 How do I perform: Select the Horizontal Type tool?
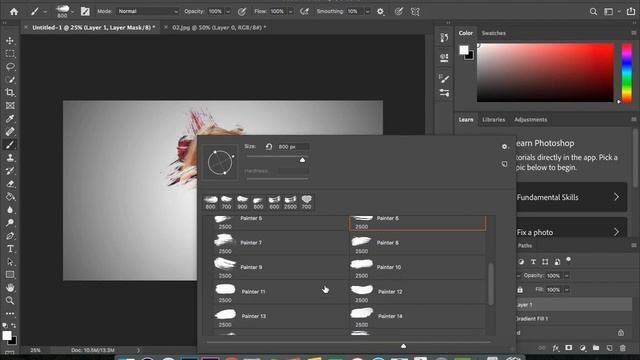coord(10,249)
